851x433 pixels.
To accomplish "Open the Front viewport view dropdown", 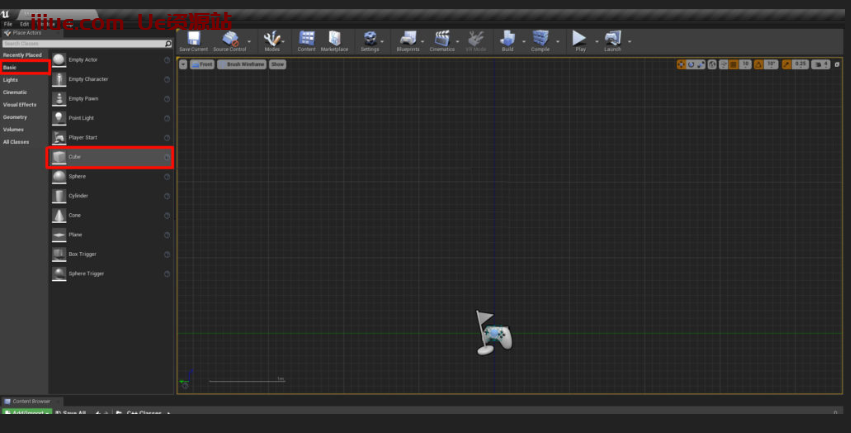I will (x=202, y=64).
